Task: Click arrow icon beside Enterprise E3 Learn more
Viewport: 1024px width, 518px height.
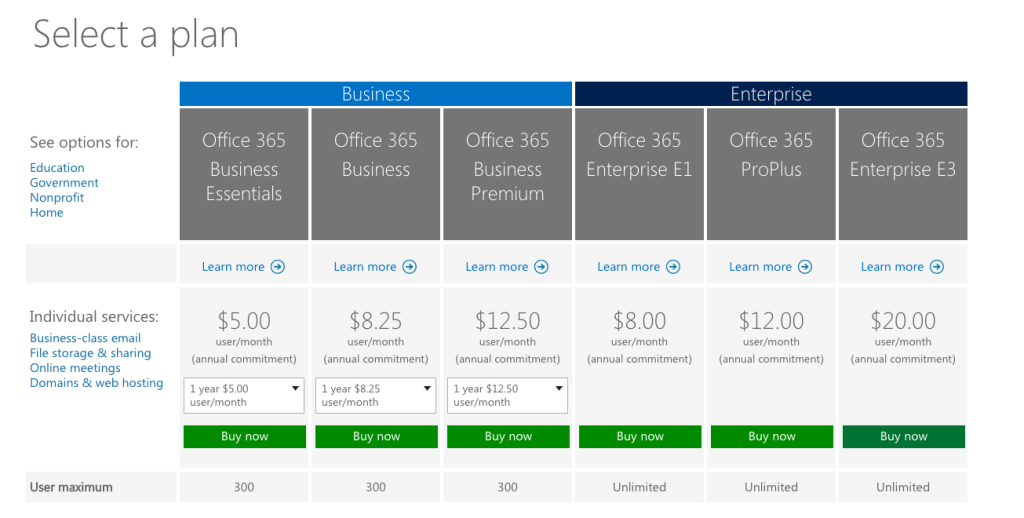Action: tap(937, 267)
